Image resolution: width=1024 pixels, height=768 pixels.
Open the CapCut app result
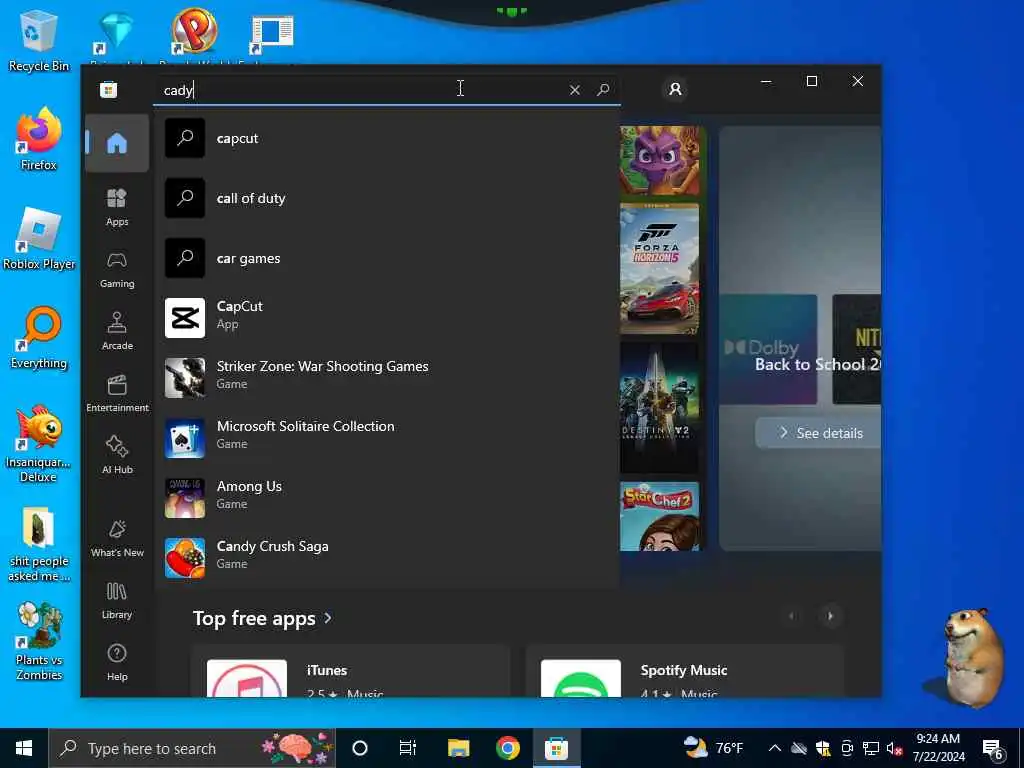[x=387, y=318]
